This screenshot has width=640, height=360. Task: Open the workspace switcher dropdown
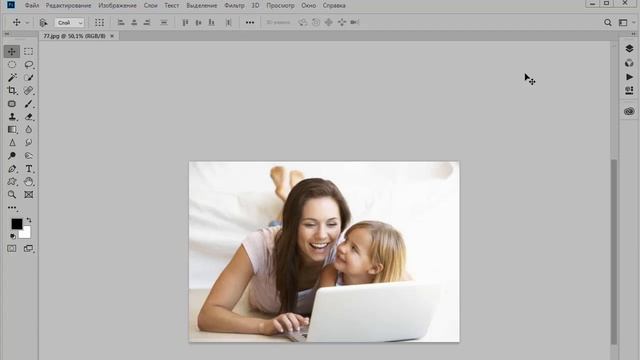625,22
